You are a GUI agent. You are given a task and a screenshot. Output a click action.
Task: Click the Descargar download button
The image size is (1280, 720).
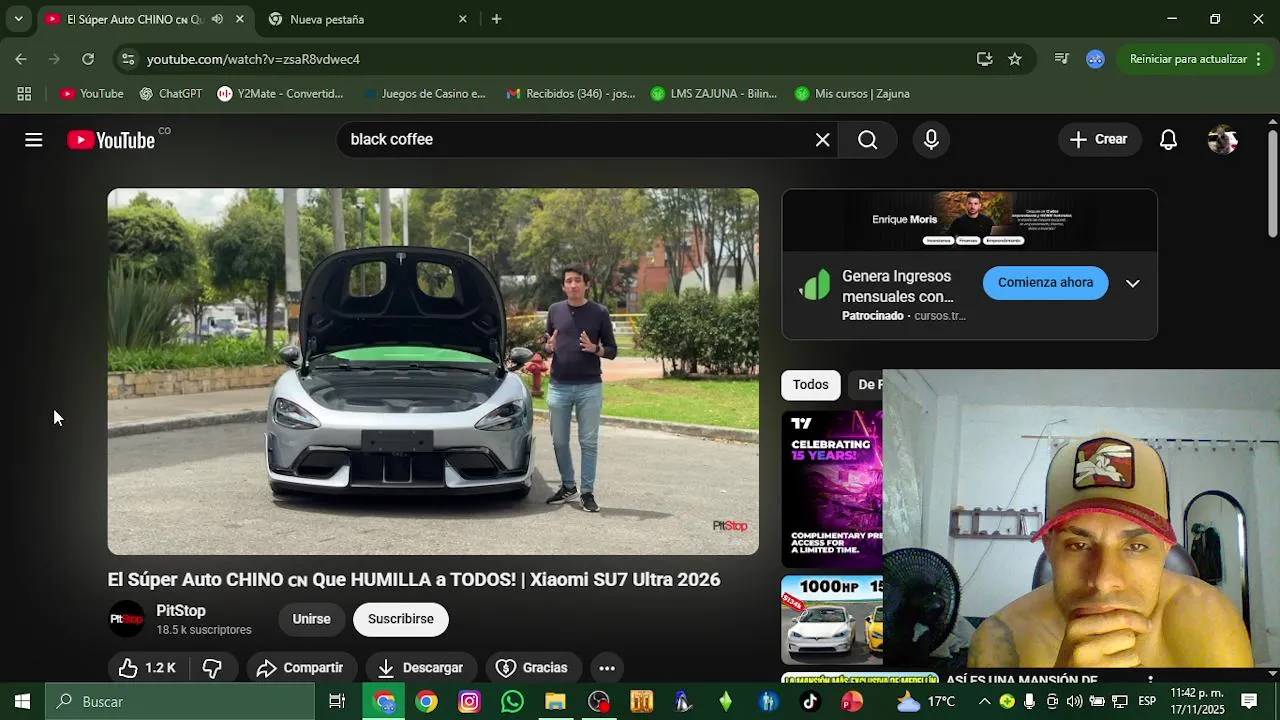click(421, 668)
